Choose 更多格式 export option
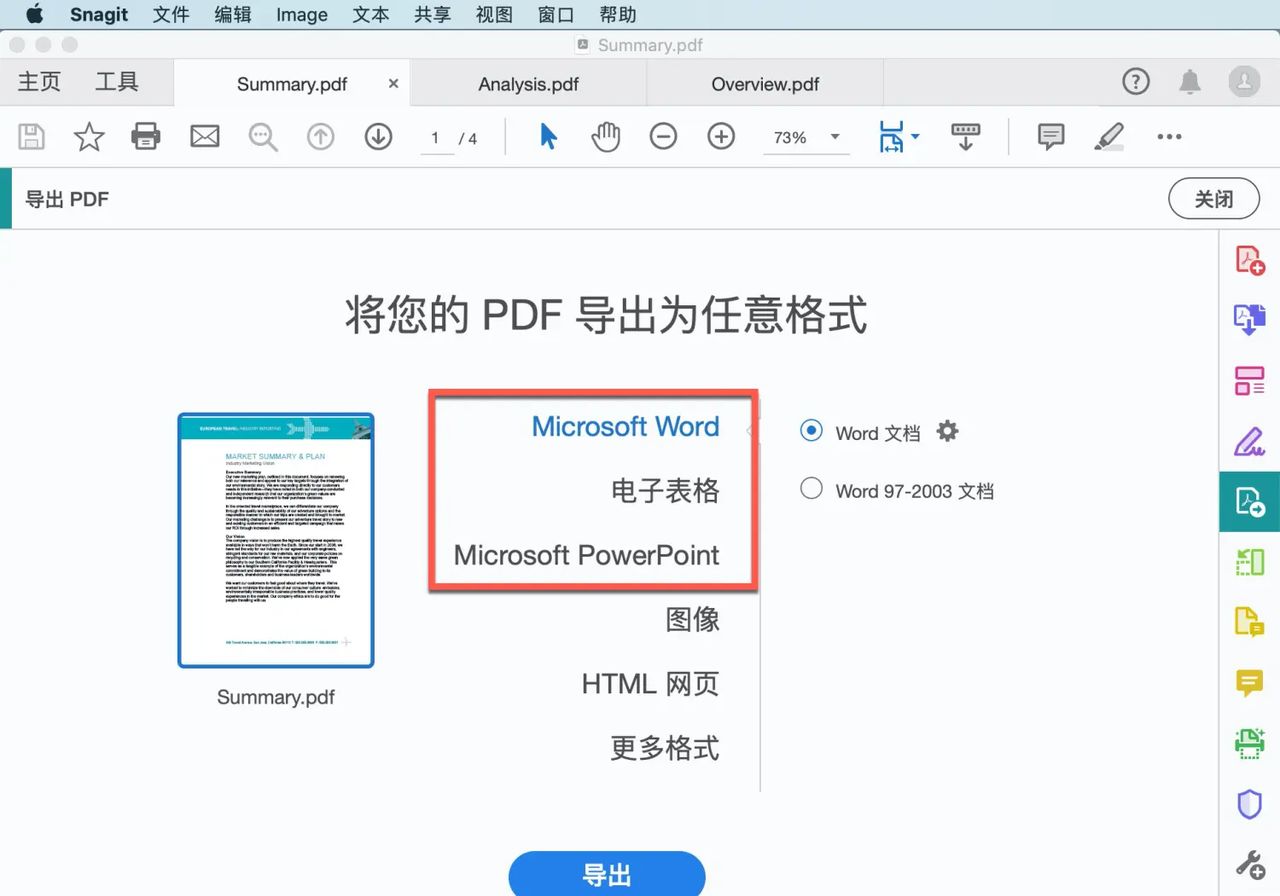 [x=665, y=747]
